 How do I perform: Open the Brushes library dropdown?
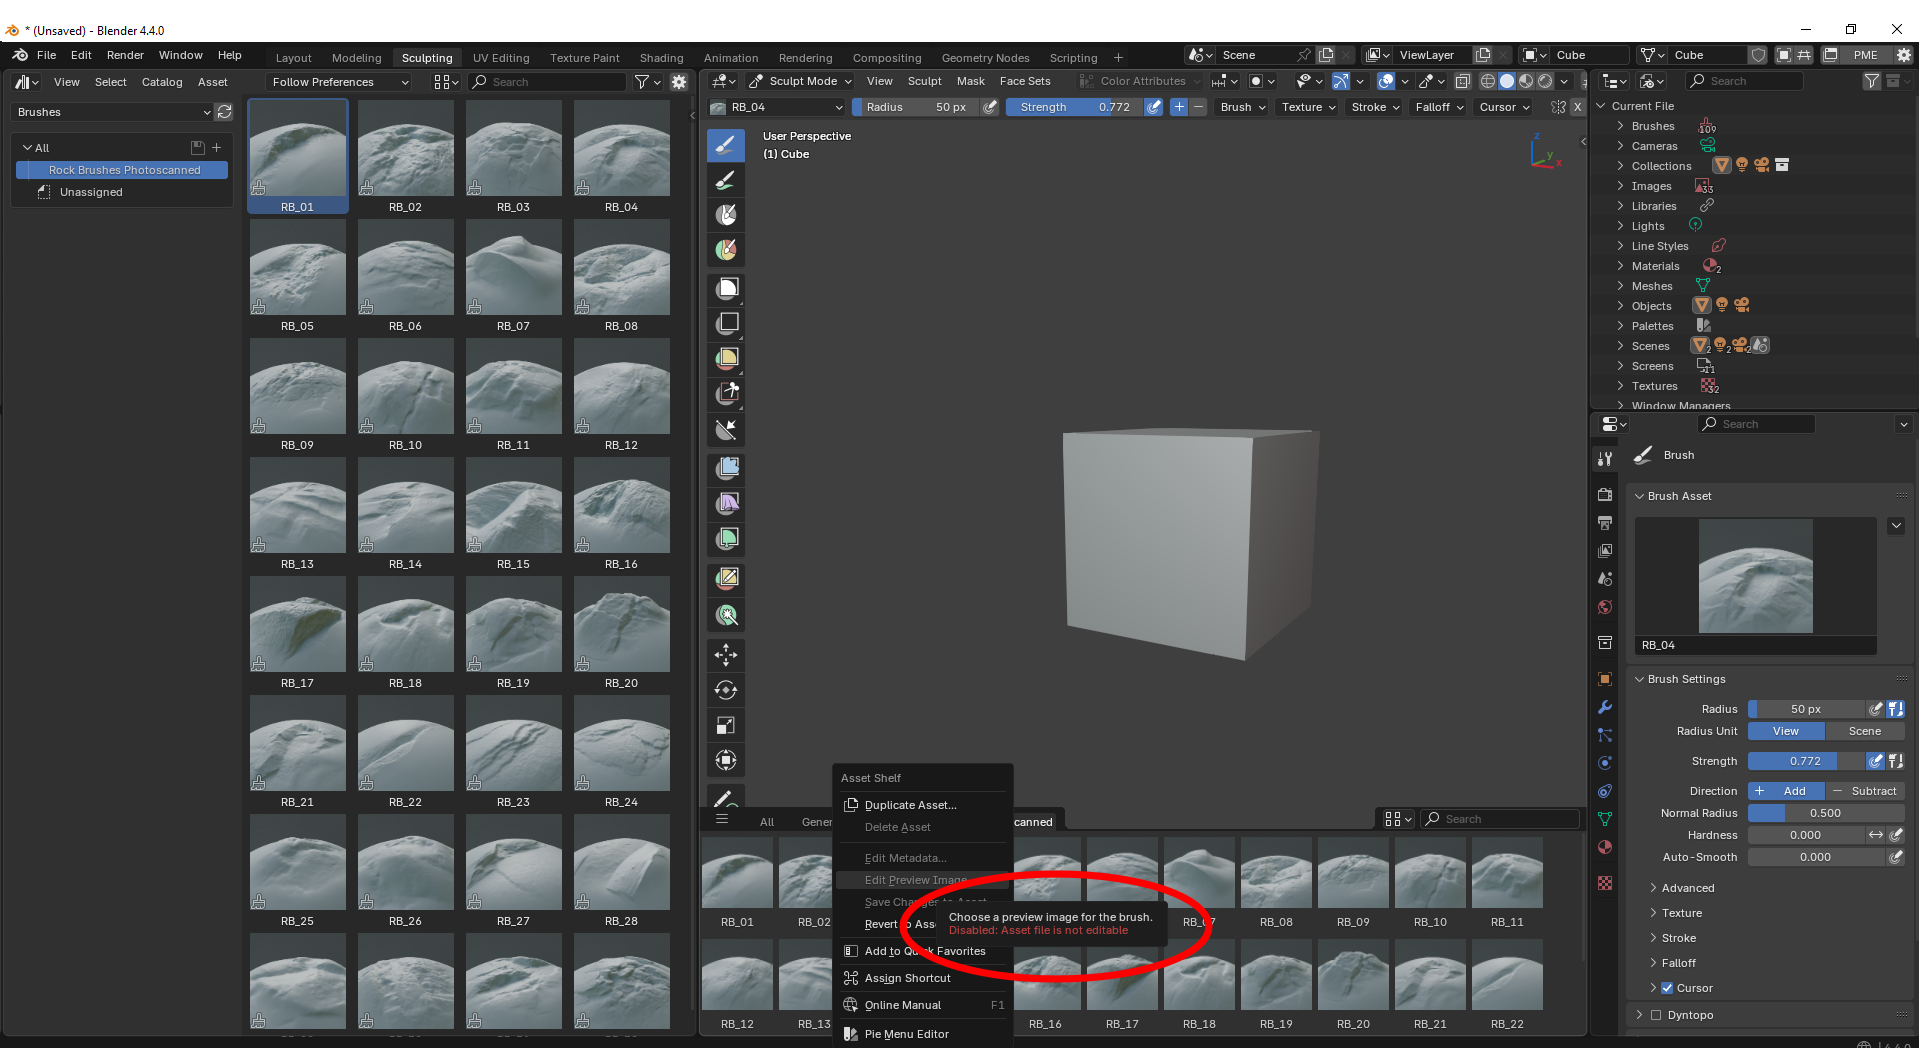(113, 112)
